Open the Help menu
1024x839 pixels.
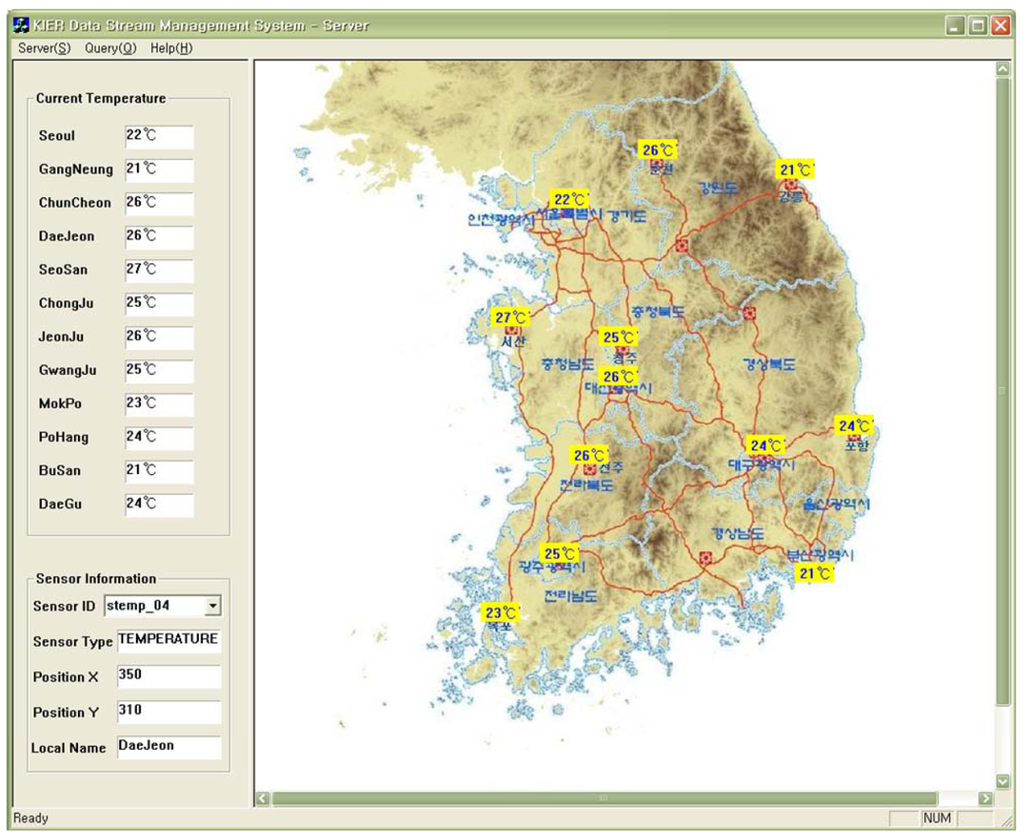(x=171, y=48)
